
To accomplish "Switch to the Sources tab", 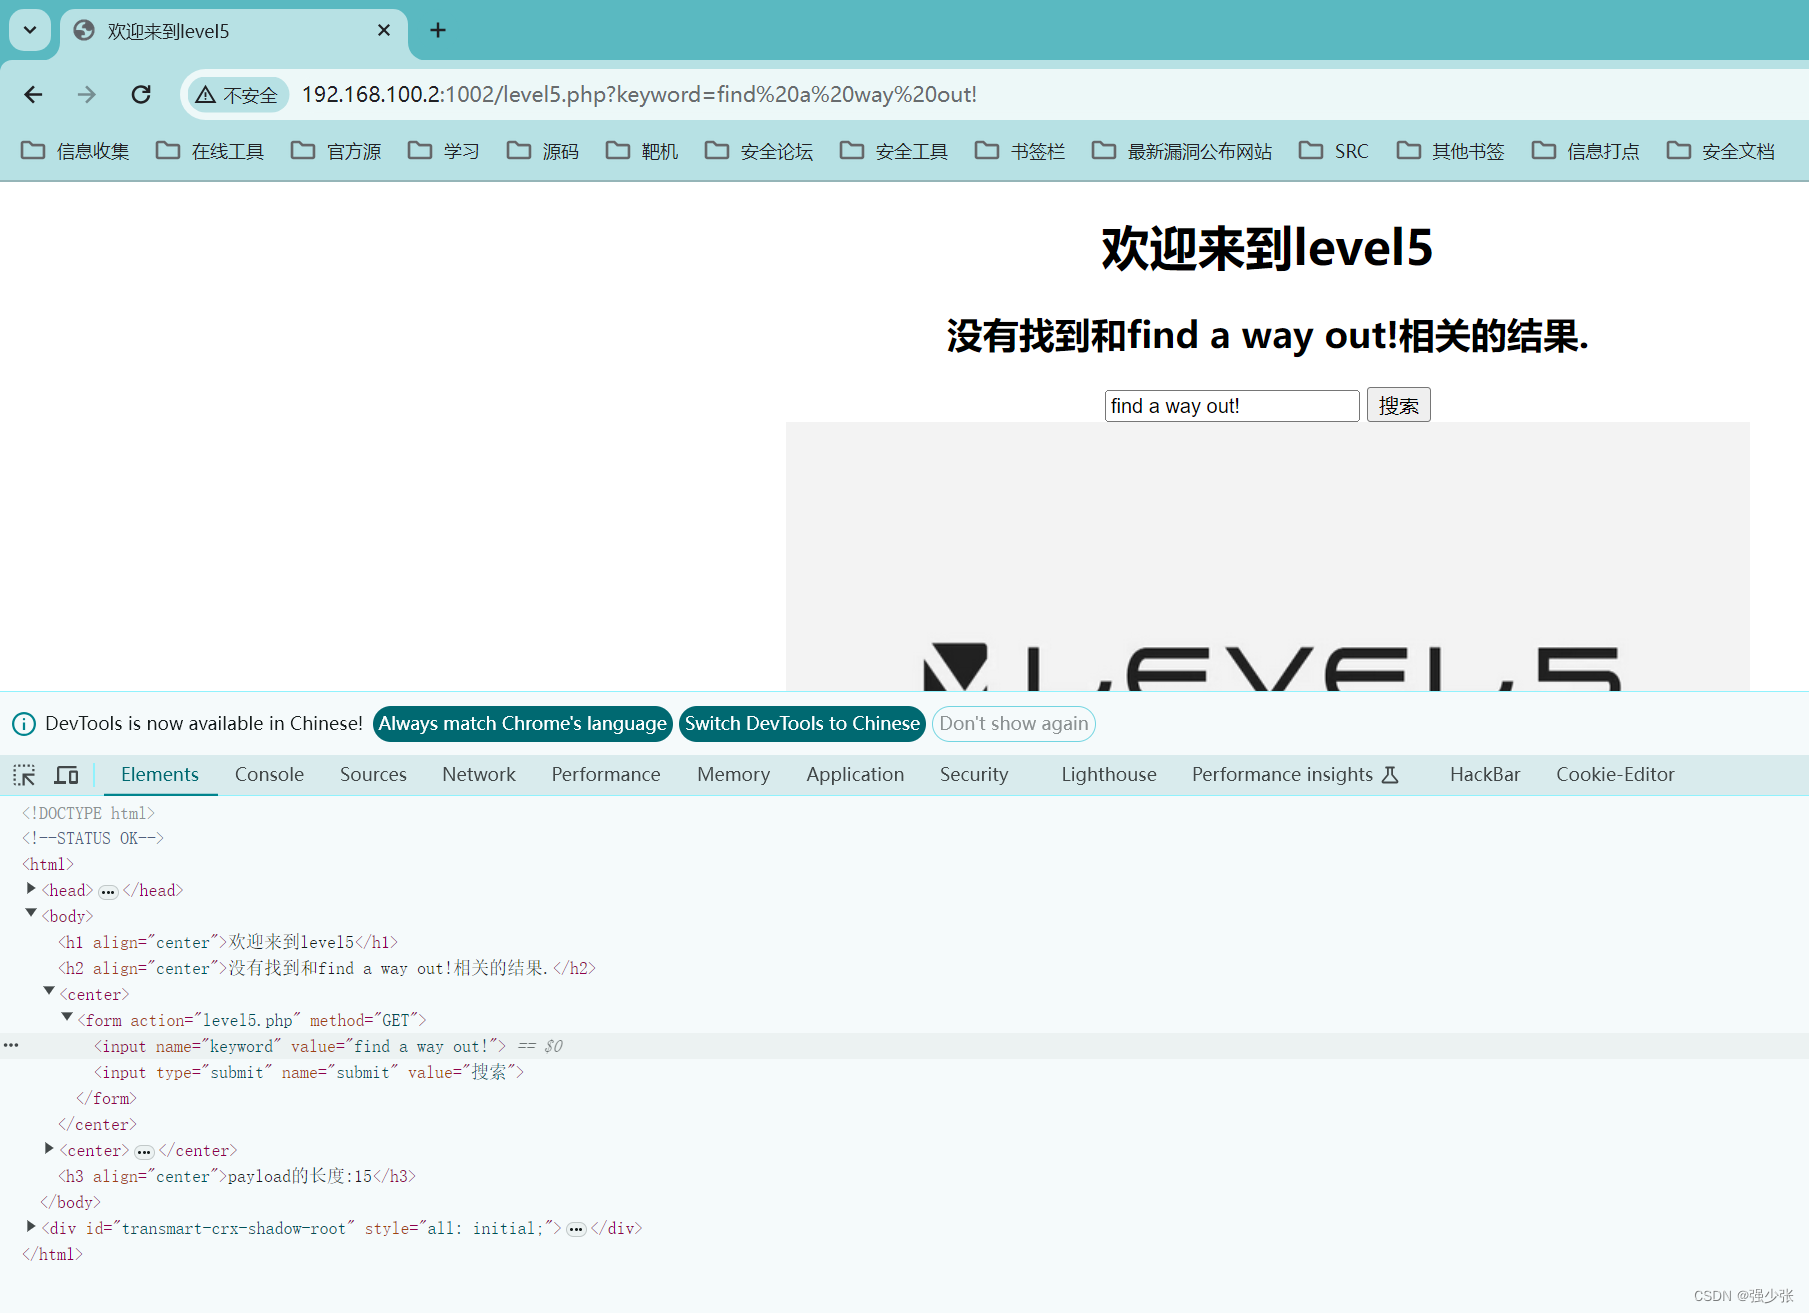I will (373, 775).
